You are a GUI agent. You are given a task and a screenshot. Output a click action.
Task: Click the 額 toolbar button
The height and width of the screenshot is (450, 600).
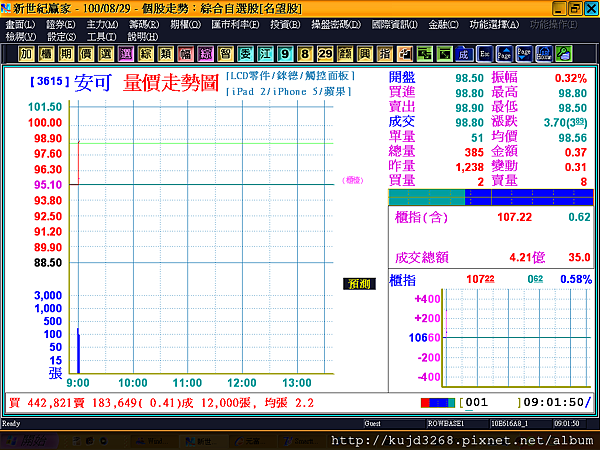click(345, 54)
